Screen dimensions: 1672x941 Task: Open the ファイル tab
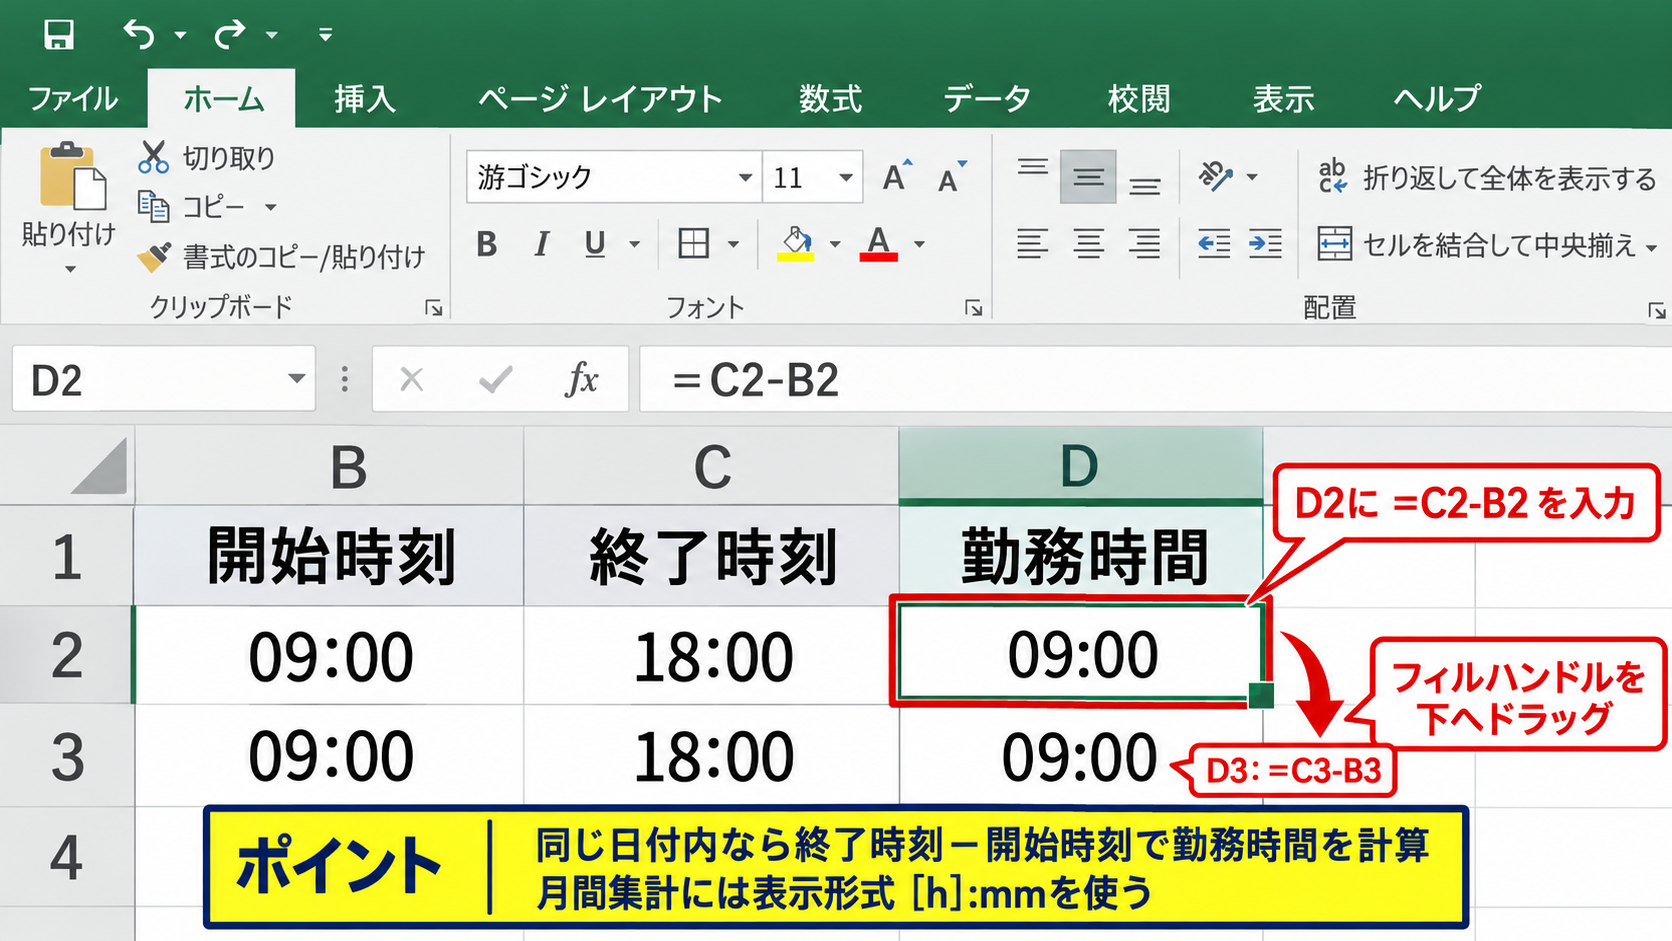click(x=73, y=99)
